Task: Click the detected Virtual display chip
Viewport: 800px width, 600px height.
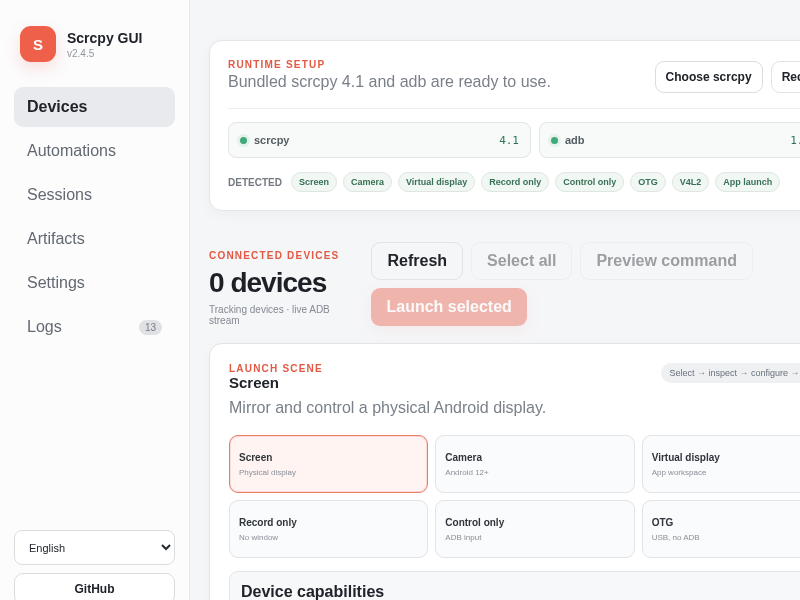Action: [436, 182]
